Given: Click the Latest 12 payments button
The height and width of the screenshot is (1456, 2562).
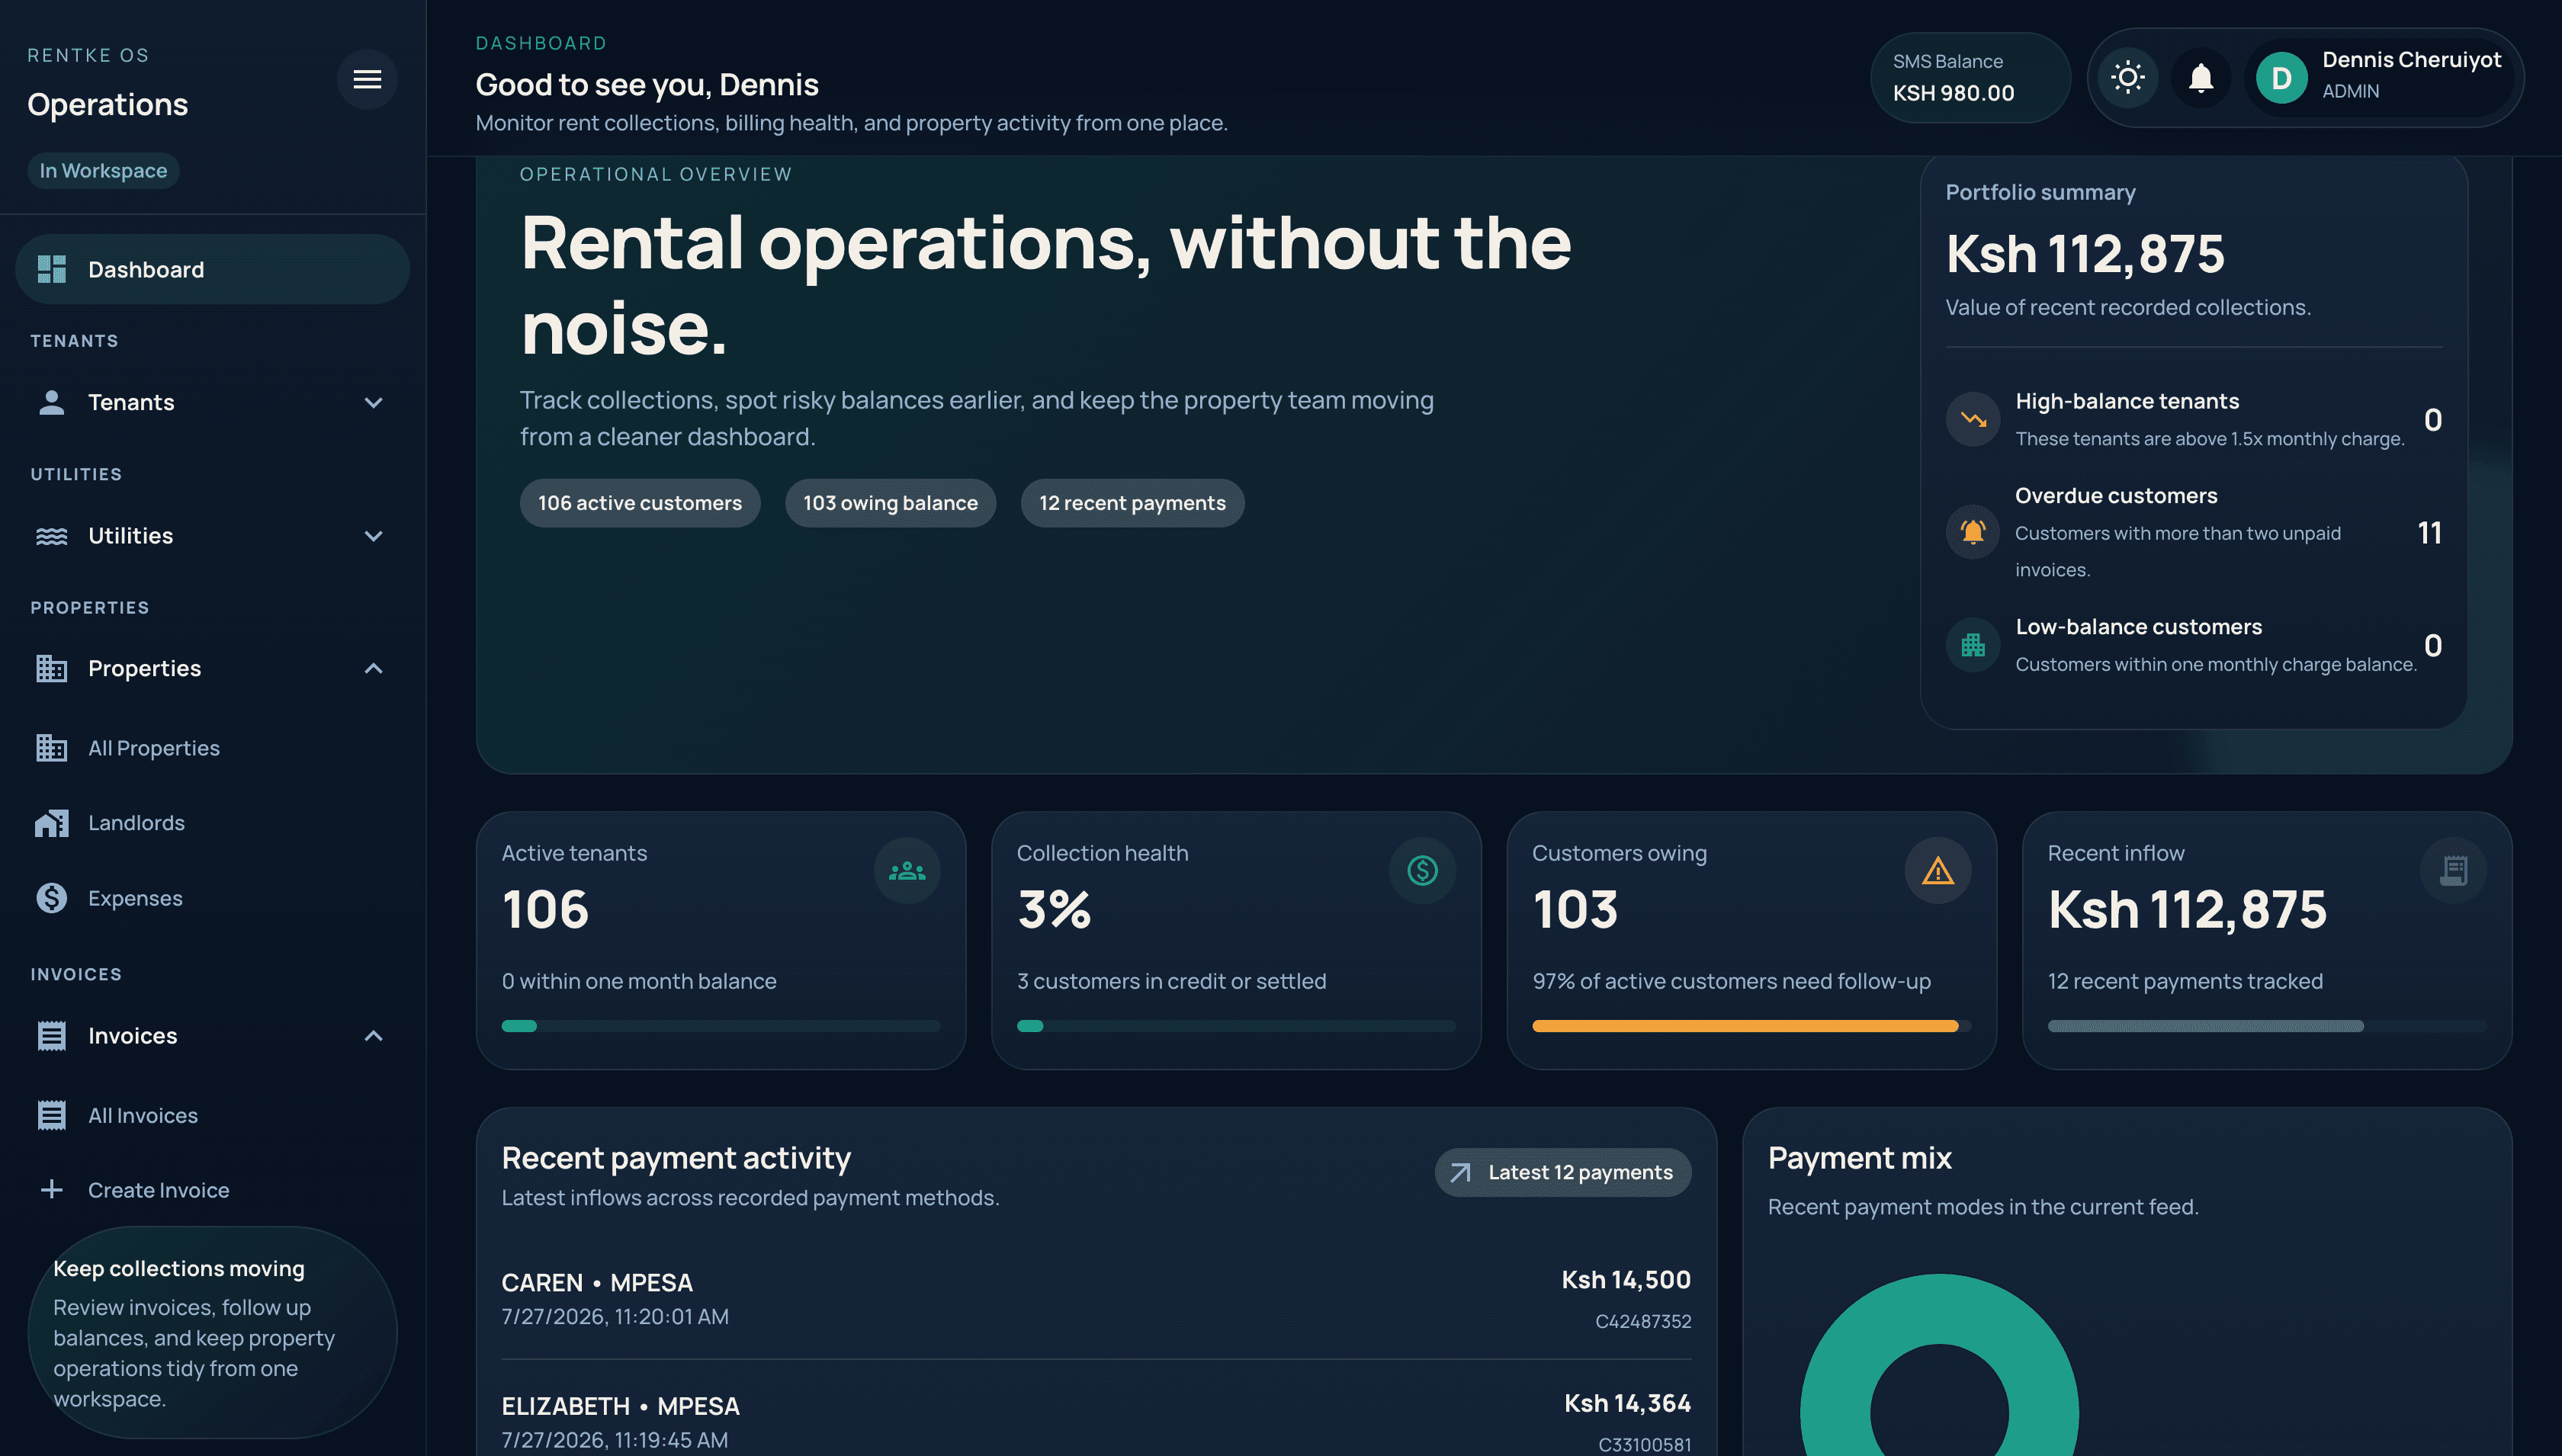Looking at the screenshot, I should 1563,1172.
